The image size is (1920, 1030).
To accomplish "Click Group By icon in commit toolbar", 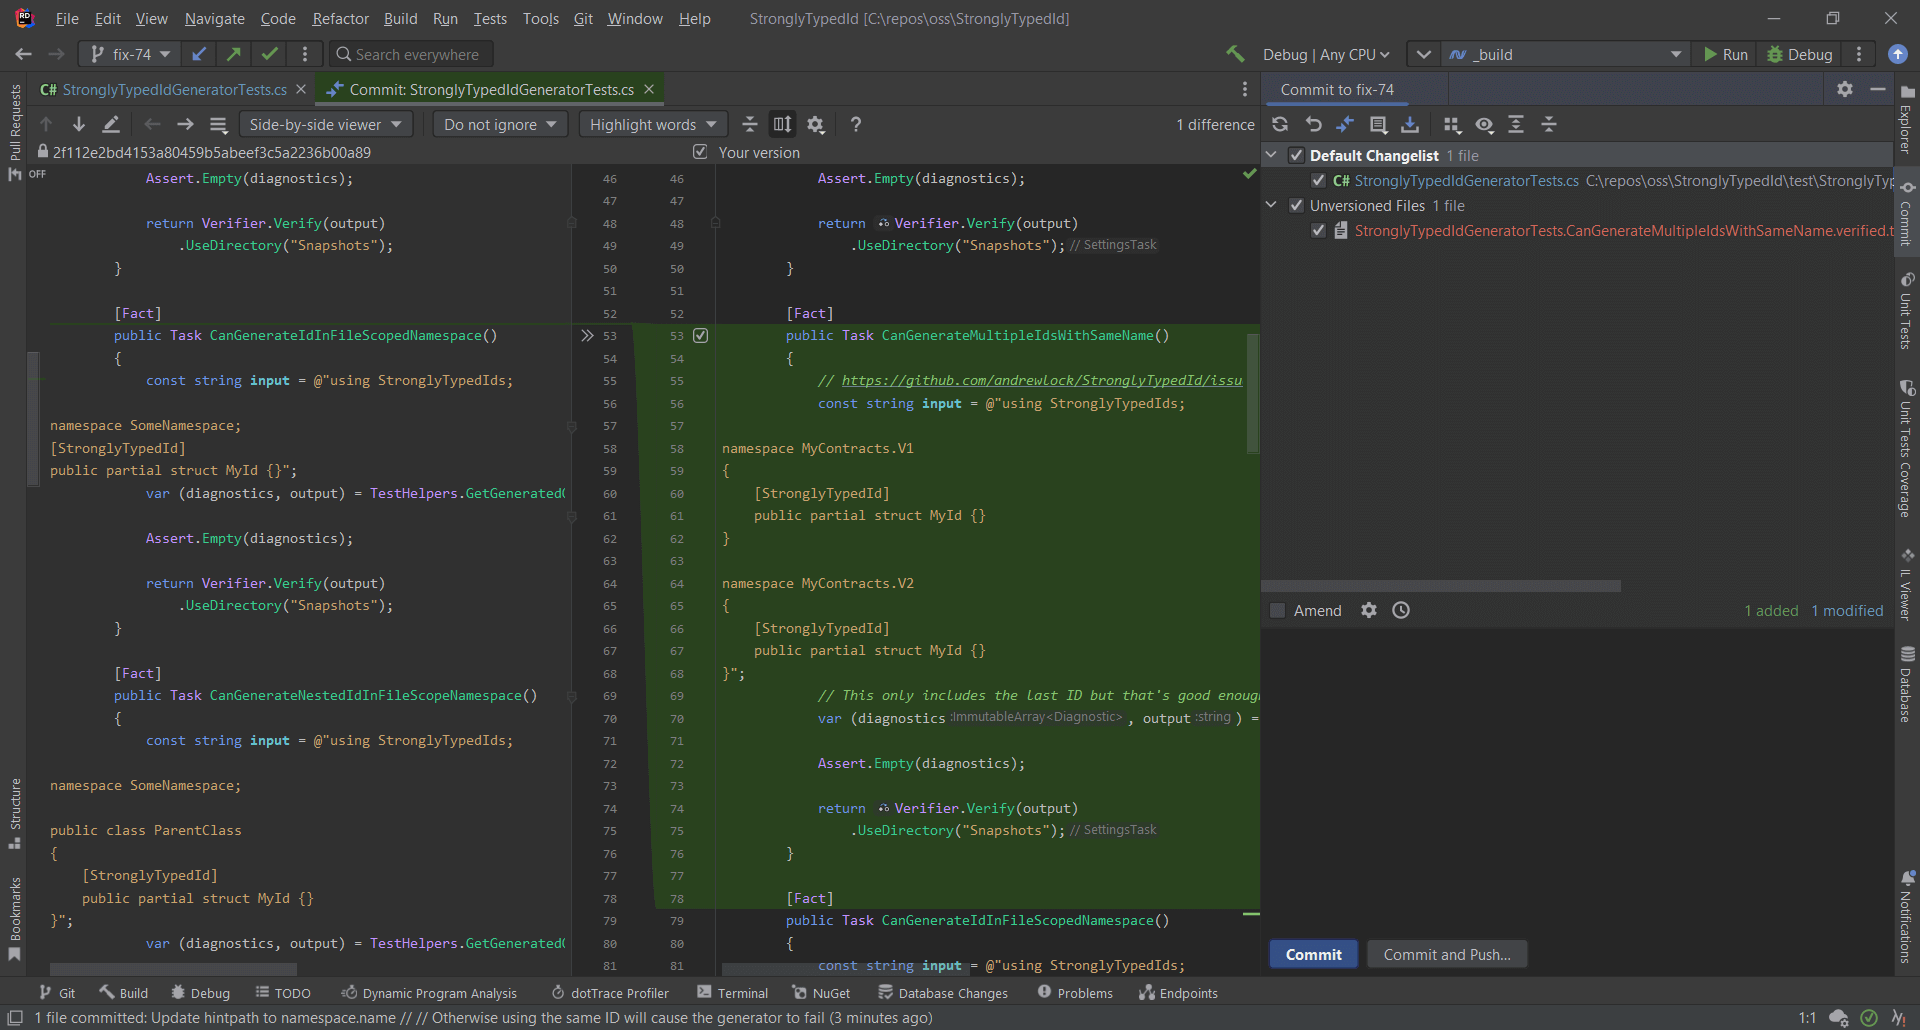I will click(x=1452, y=124).
